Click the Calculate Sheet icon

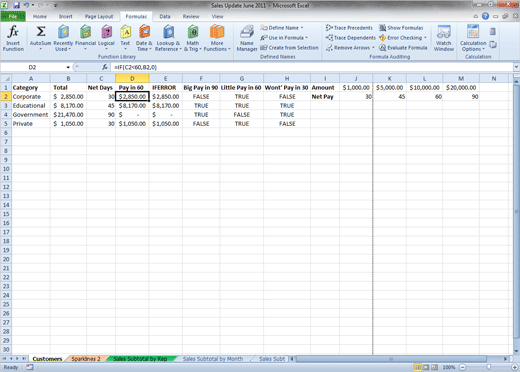coord(493,44)
